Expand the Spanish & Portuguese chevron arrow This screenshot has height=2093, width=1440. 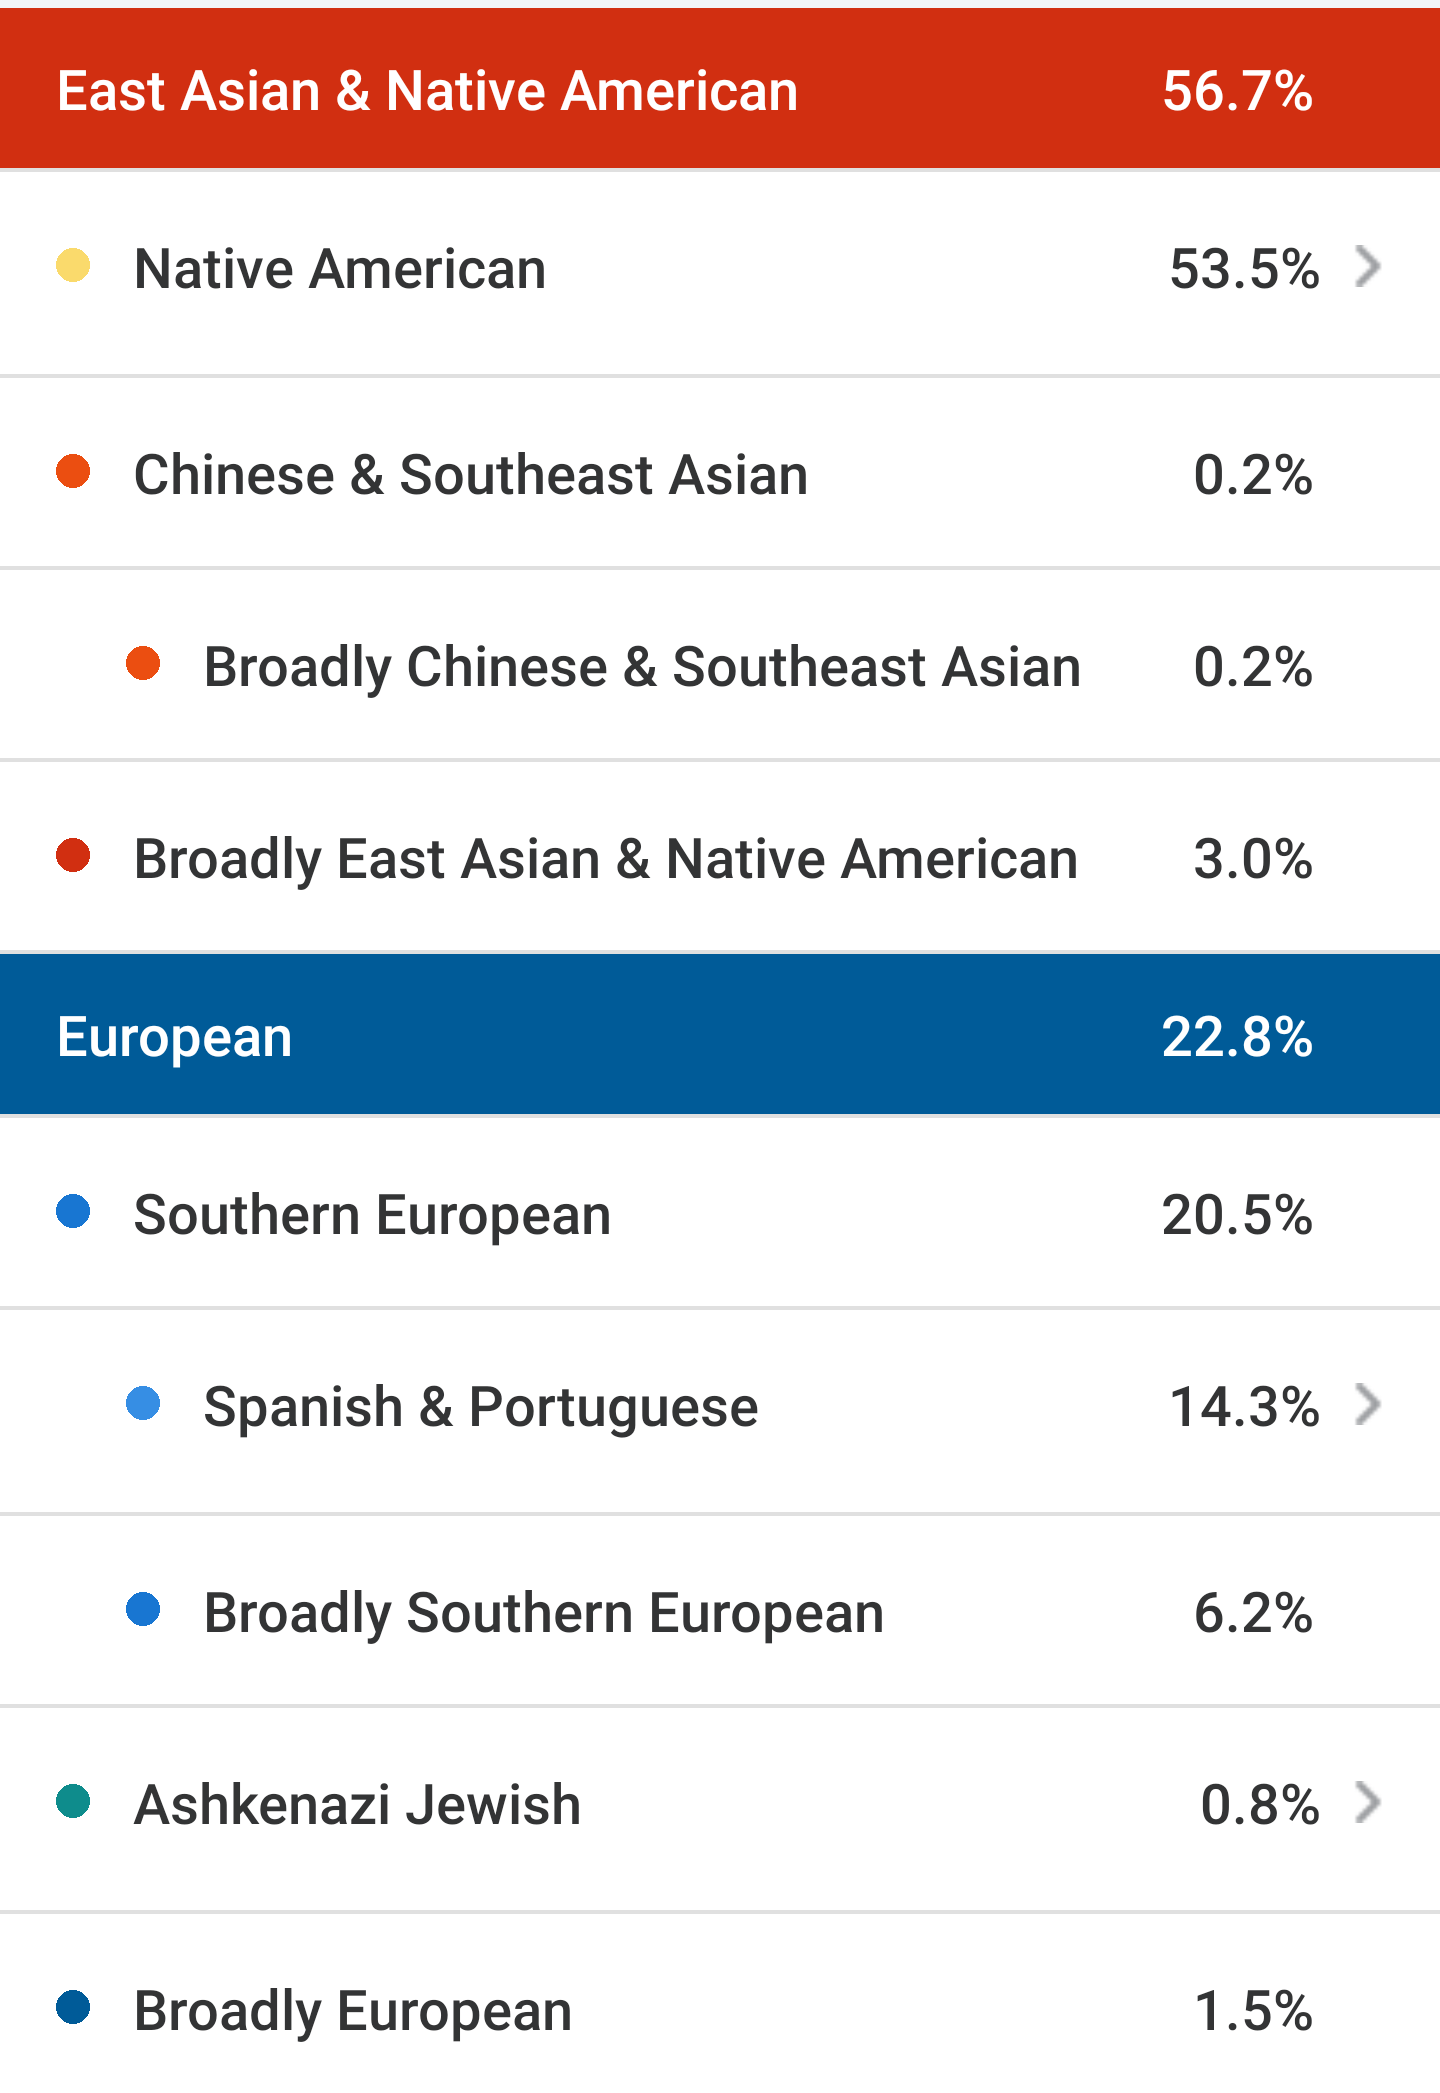[1368, 1404]
